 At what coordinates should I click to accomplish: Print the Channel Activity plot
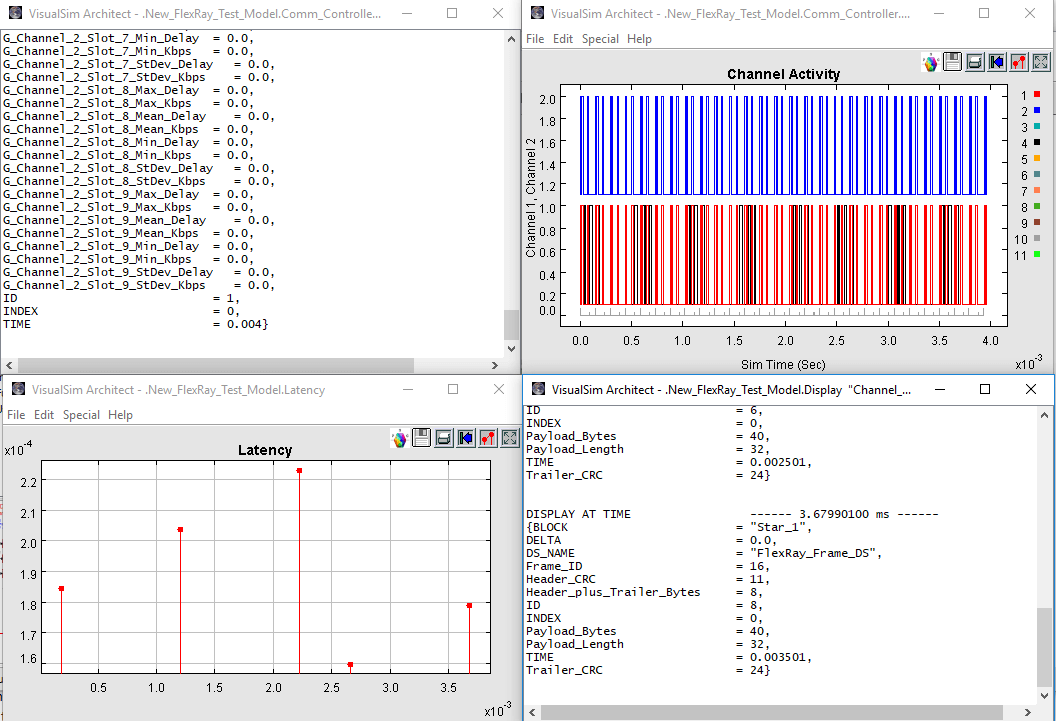tap(974, 62)
